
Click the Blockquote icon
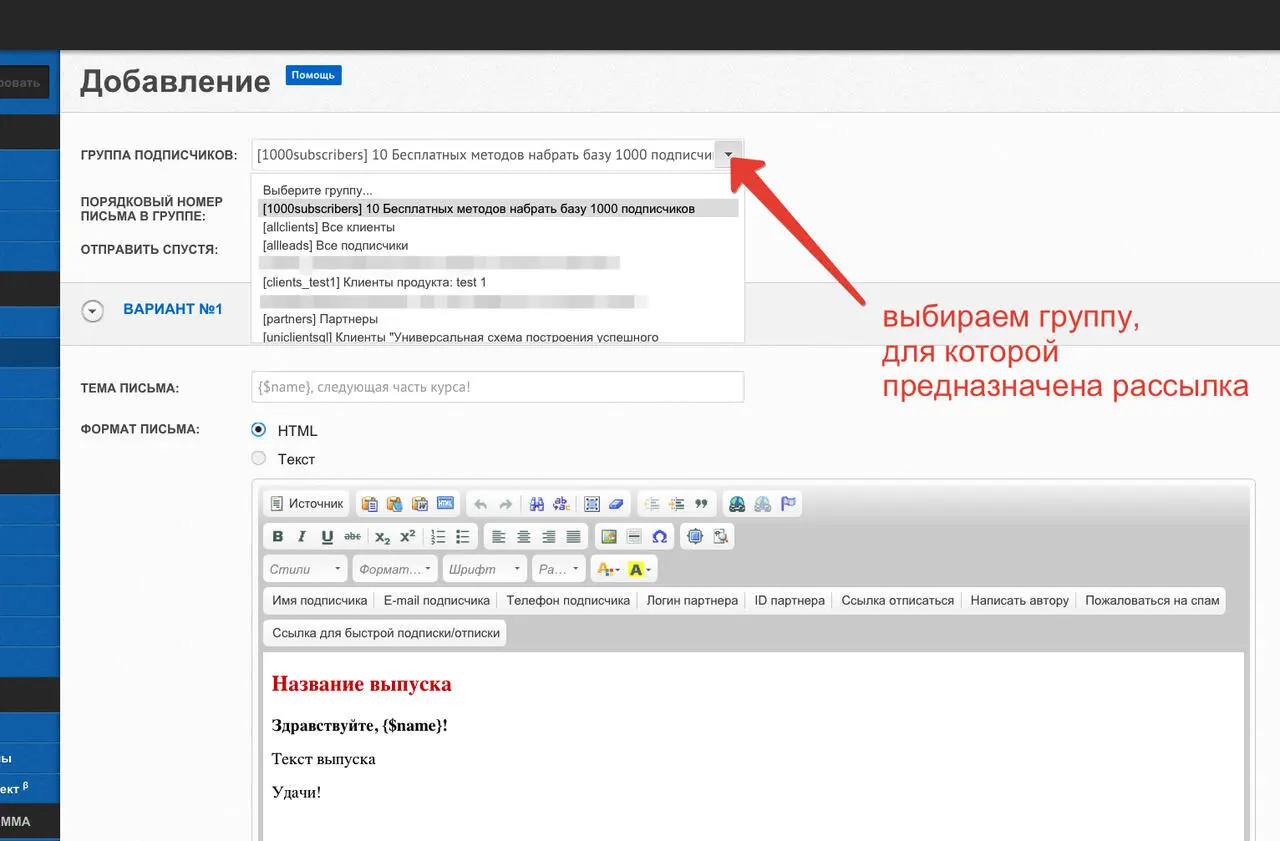point(701,504)
